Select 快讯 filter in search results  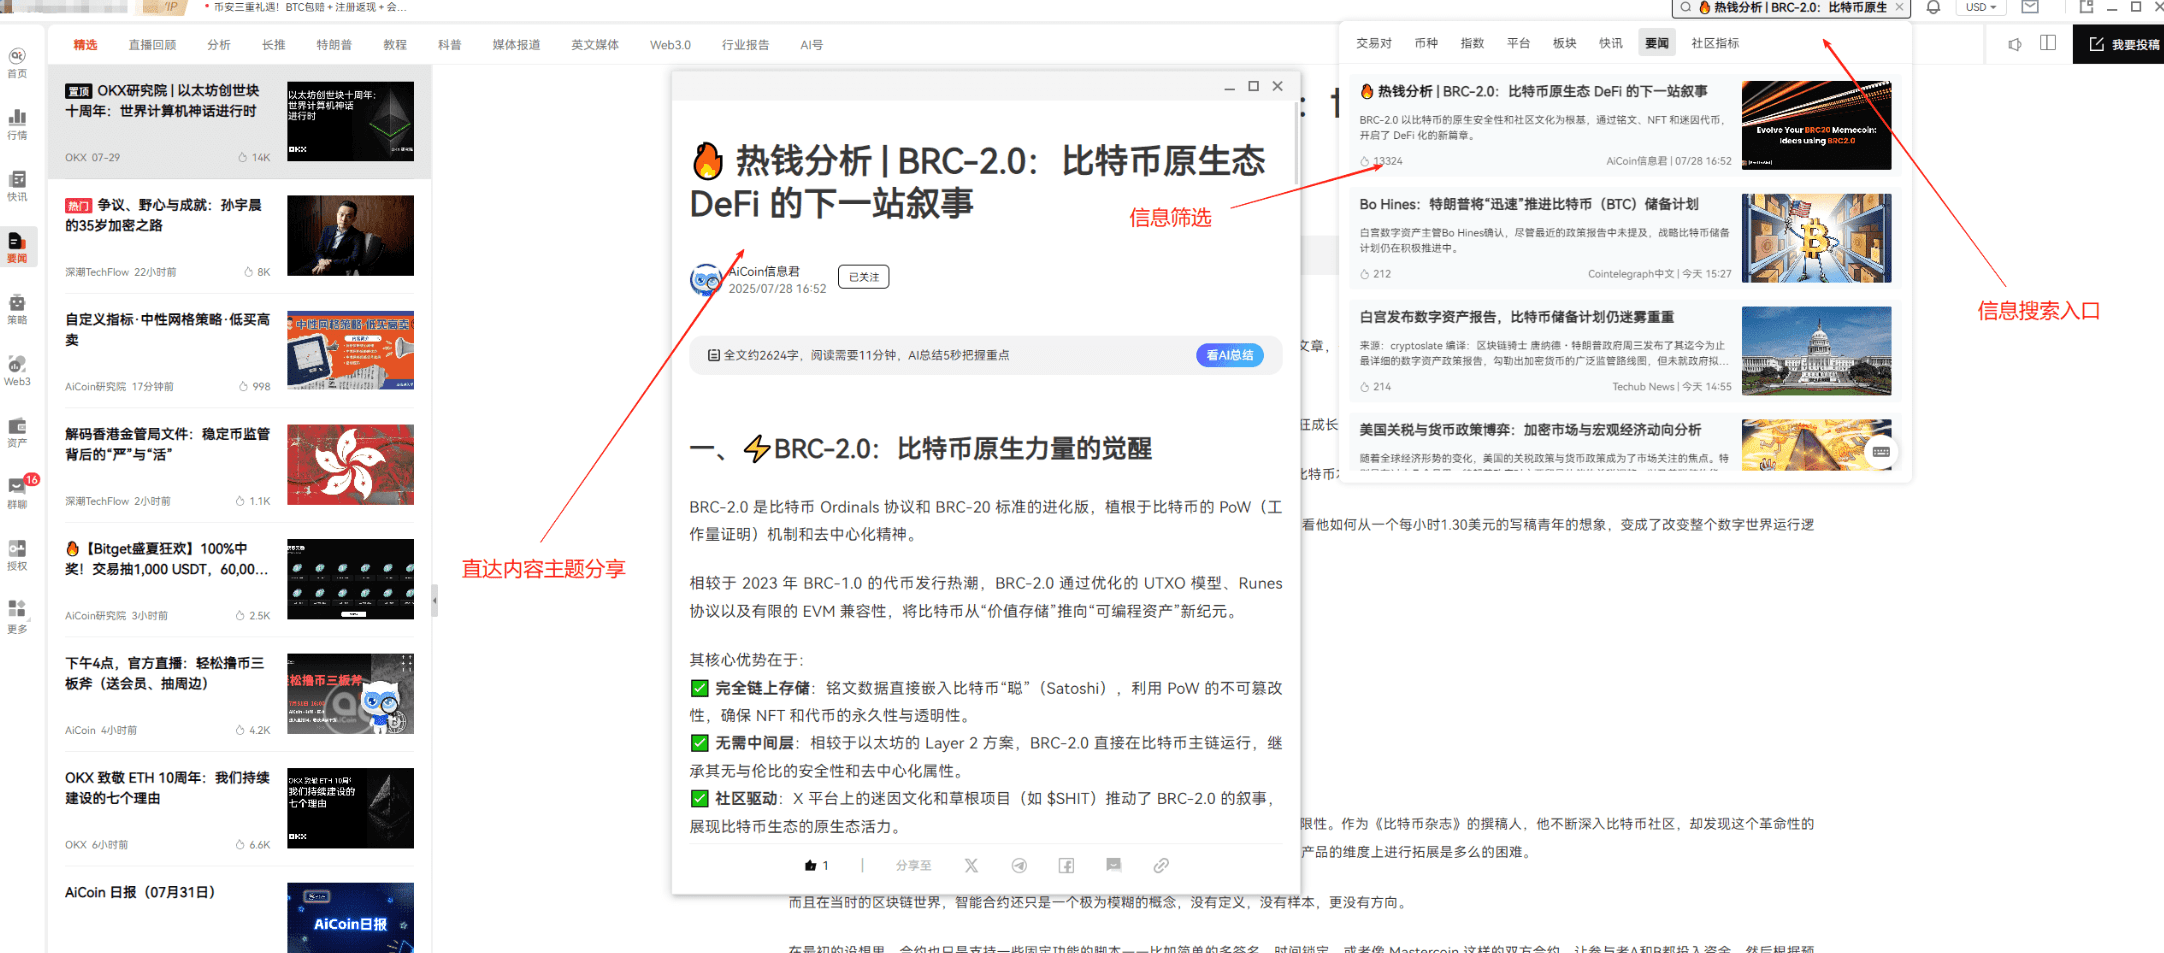(1610, 43)
